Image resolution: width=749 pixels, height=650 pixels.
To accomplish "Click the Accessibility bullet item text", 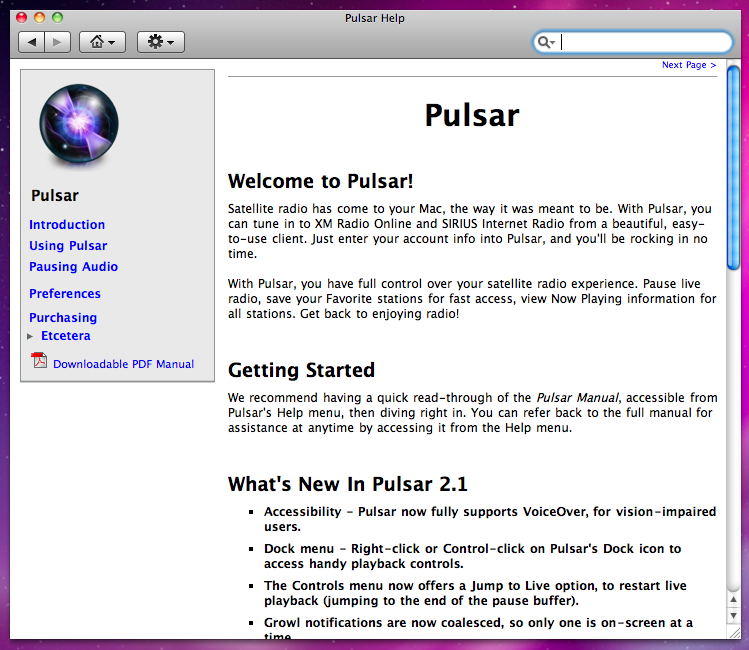I will click(x=490, y=519).
